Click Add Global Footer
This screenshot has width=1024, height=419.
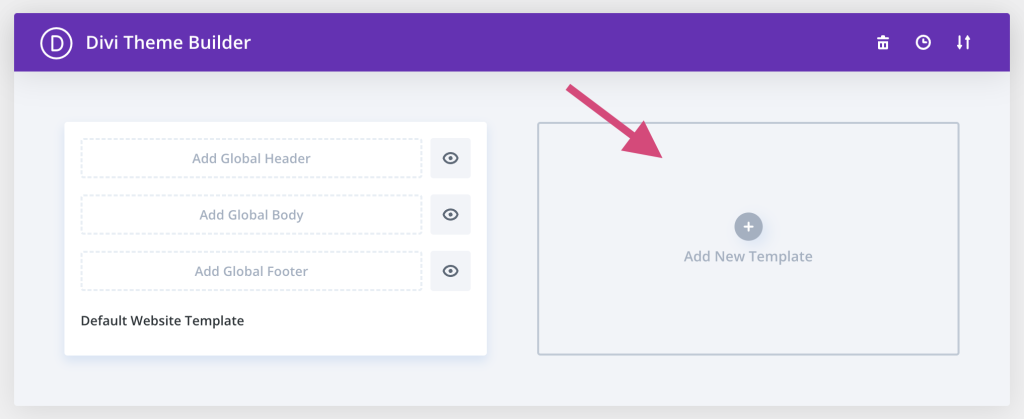point(251,271)
